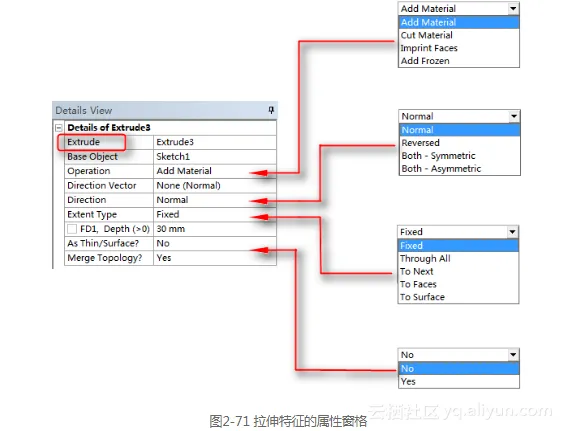563x431 pixels.
Task: Click the 30 mm depth value field
Action: coord(215,229)
